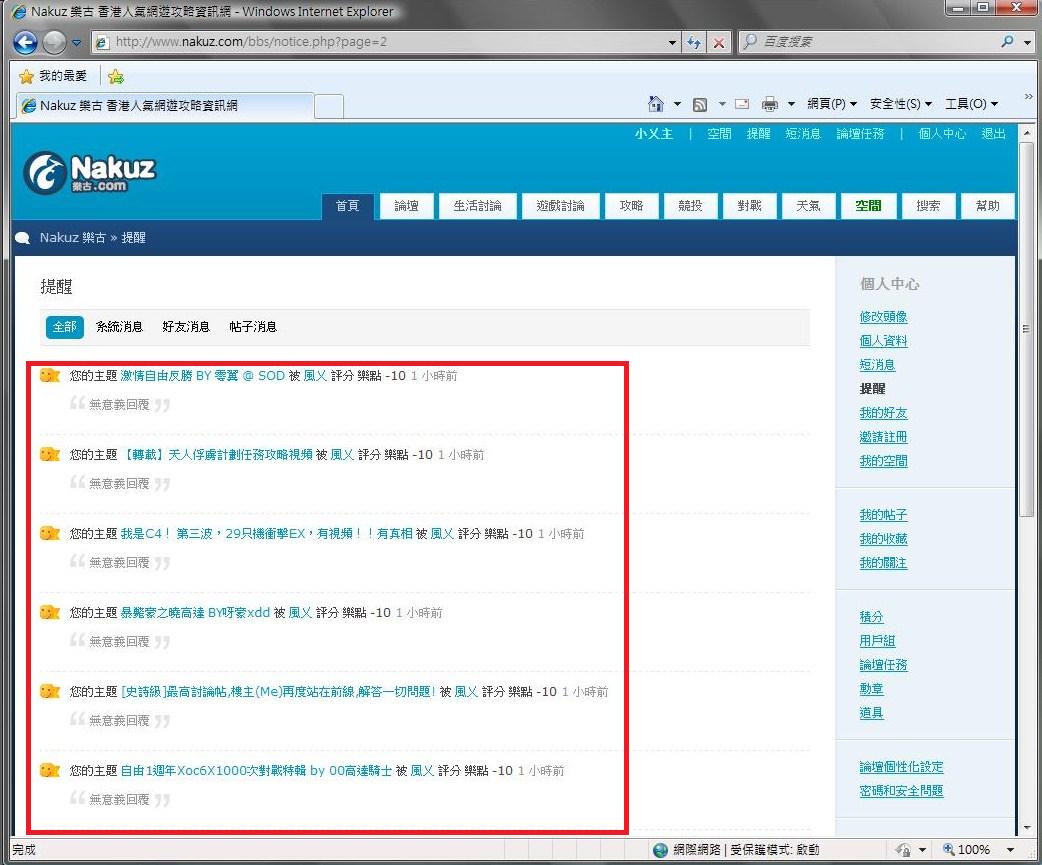Open the 激情自由反勝 BY 零翼 @ SOD thread
Screen dimensions: 1042x865
point(202,376)
